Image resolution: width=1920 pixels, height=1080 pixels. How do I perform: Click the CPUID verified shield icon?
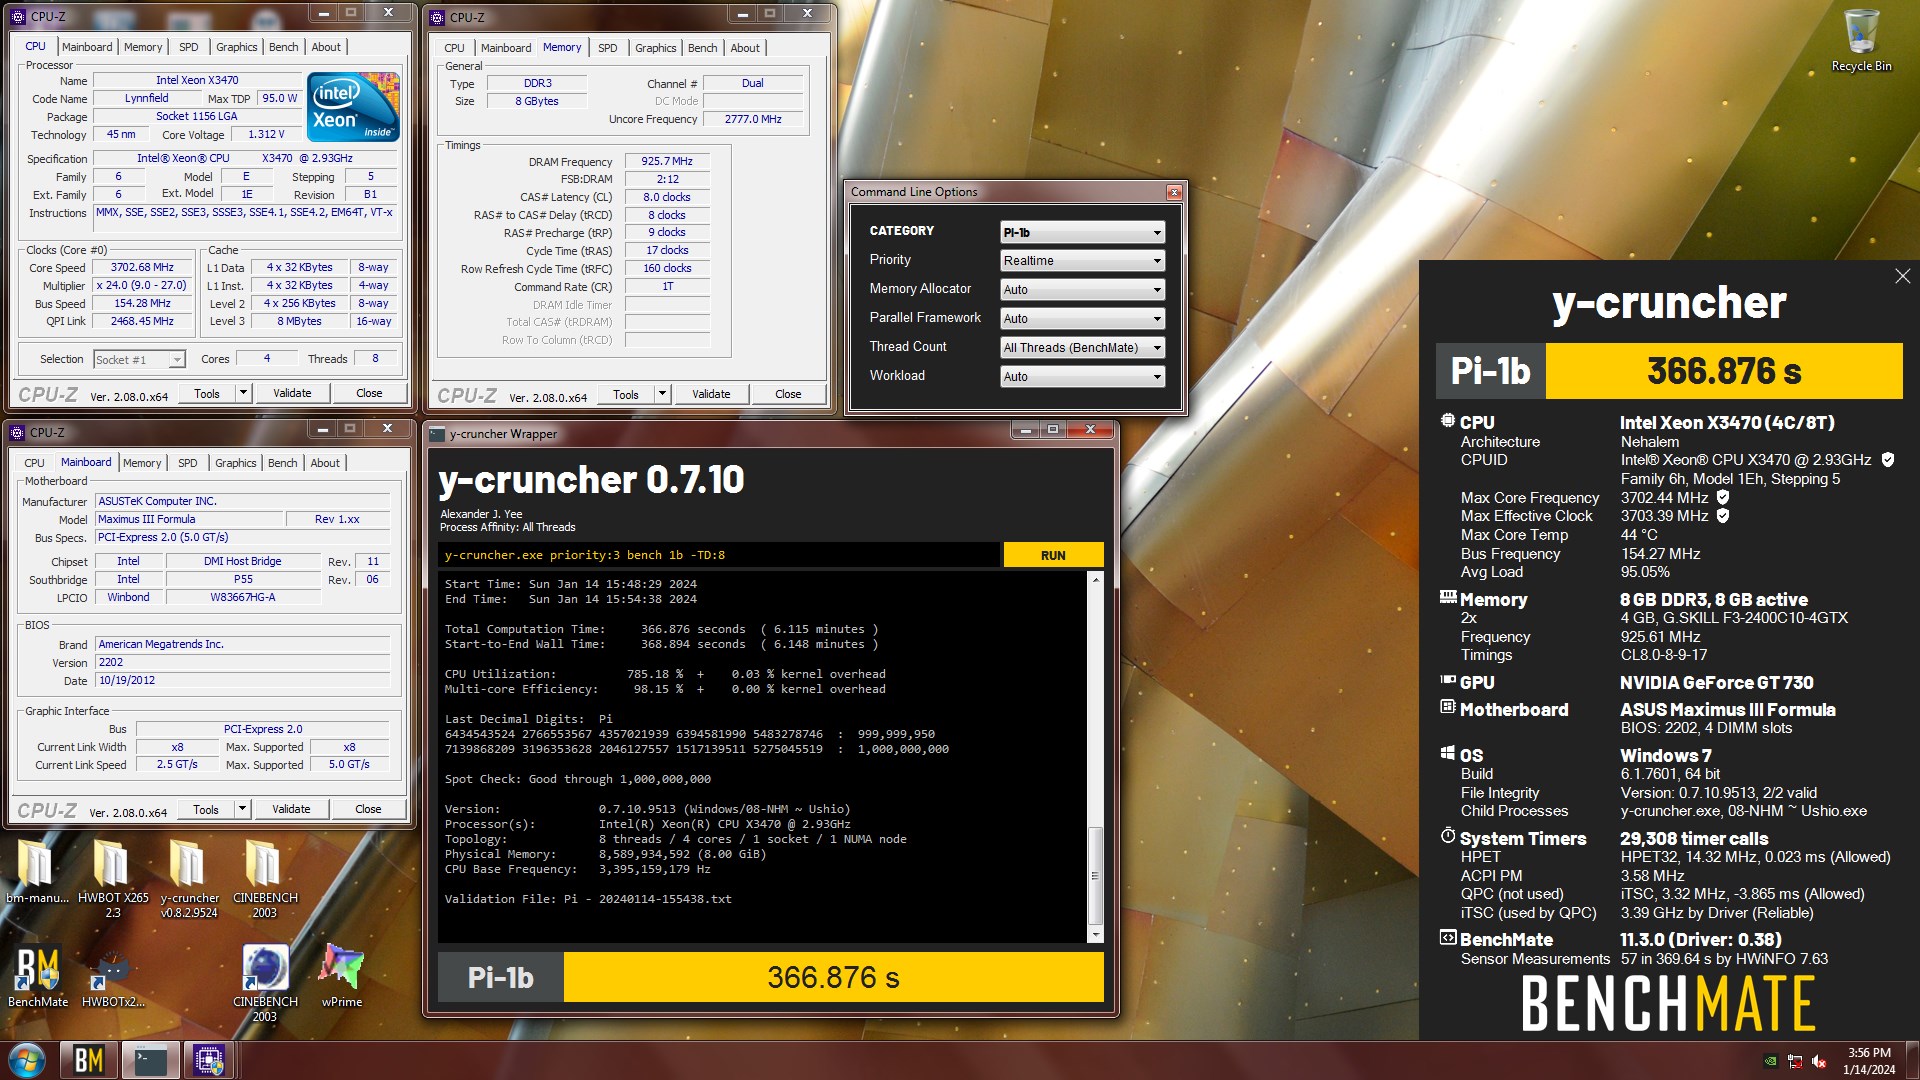pyautogui.click(x=1888, y=460)
